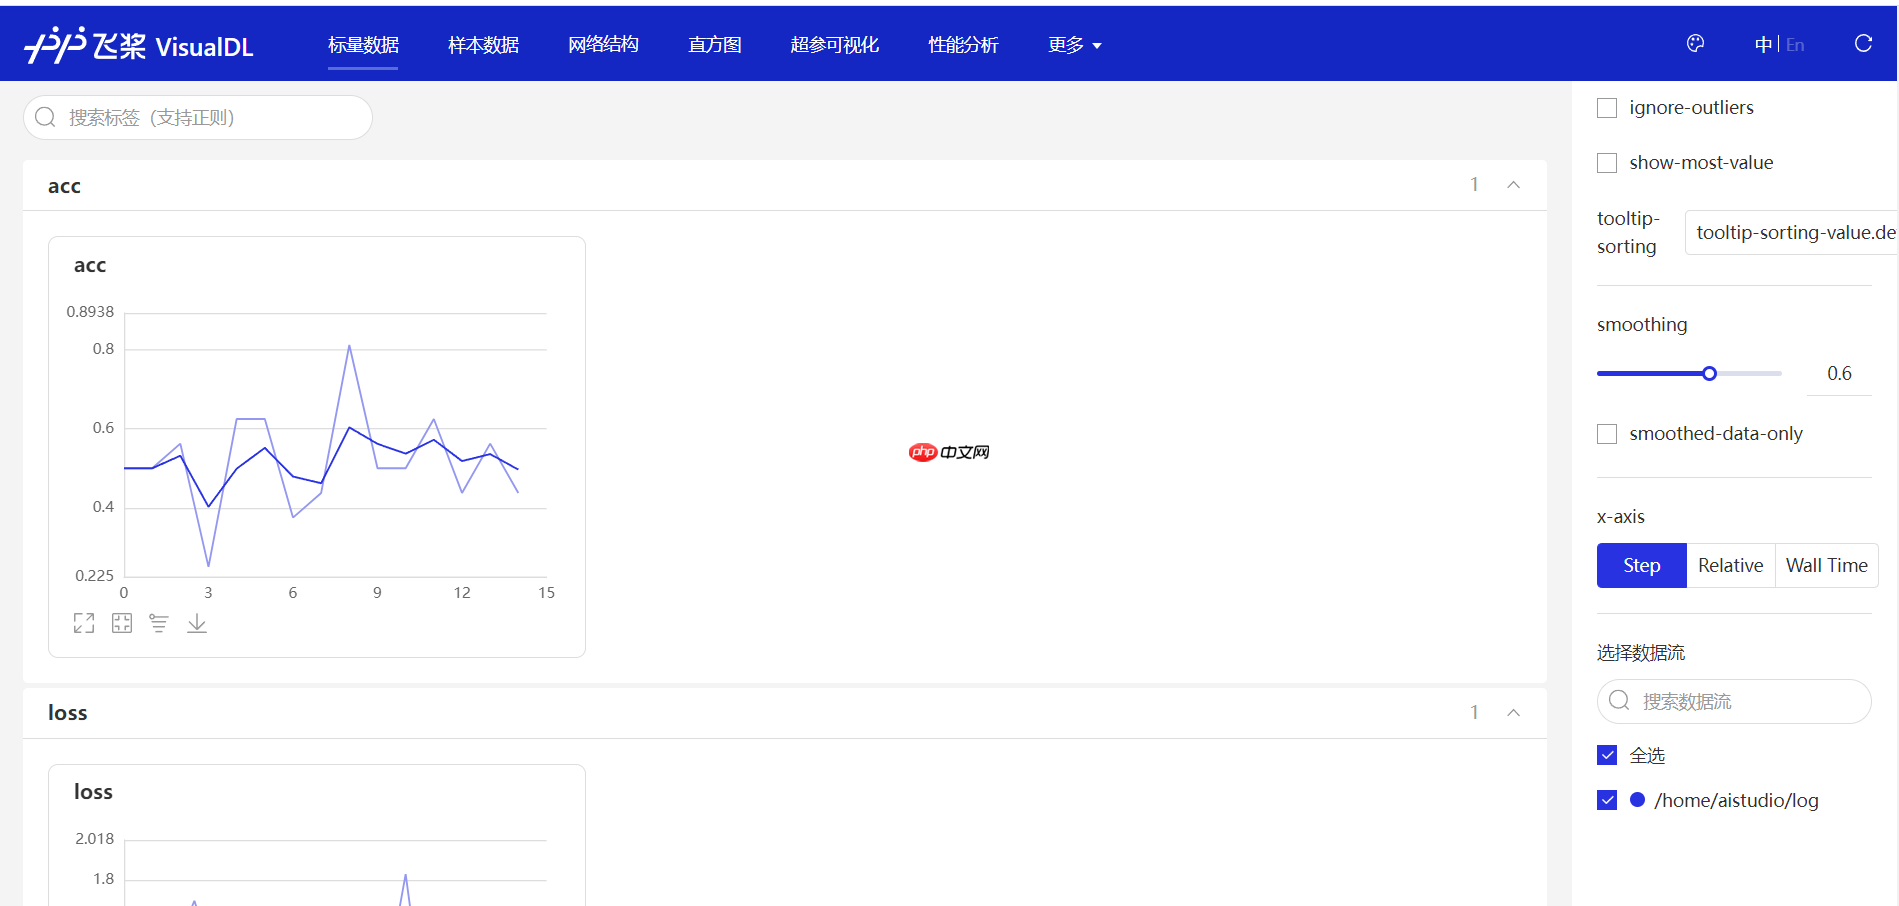1899x906 pixels.
Task: Switch to the 样本数据 tab
Action: 483,44
